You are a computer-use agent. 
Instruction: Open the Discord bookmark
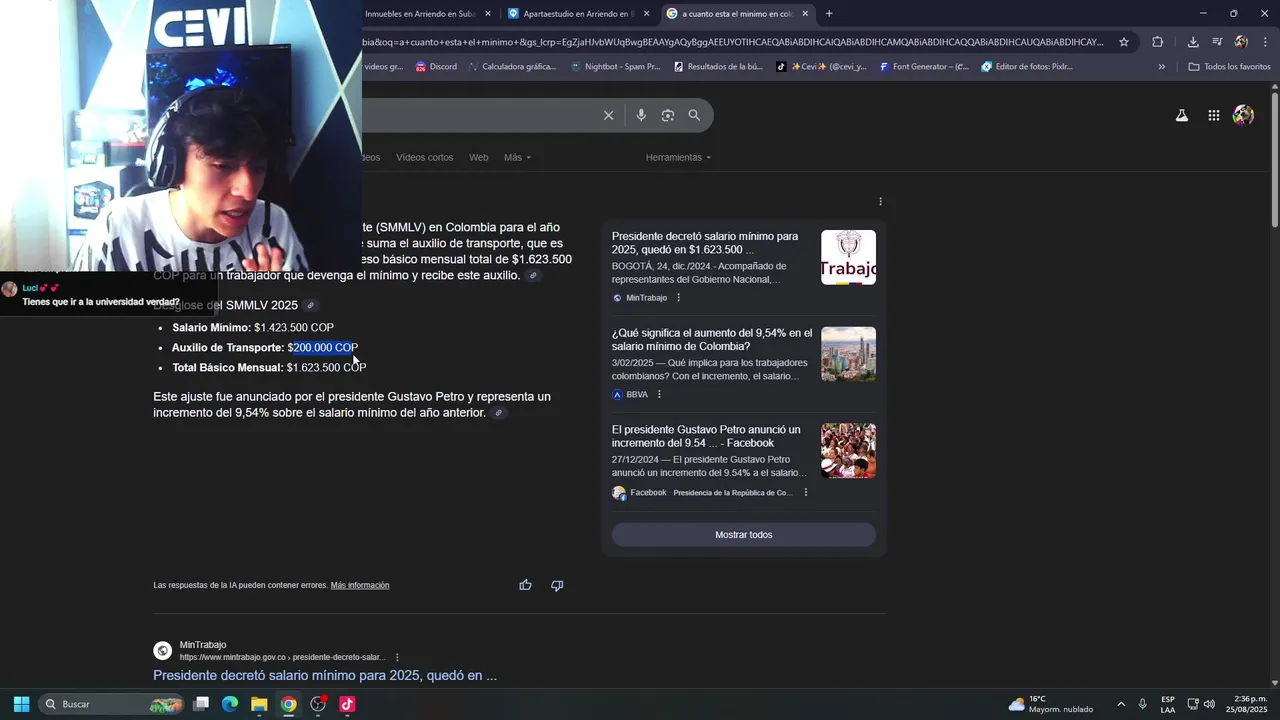point(436,67)
